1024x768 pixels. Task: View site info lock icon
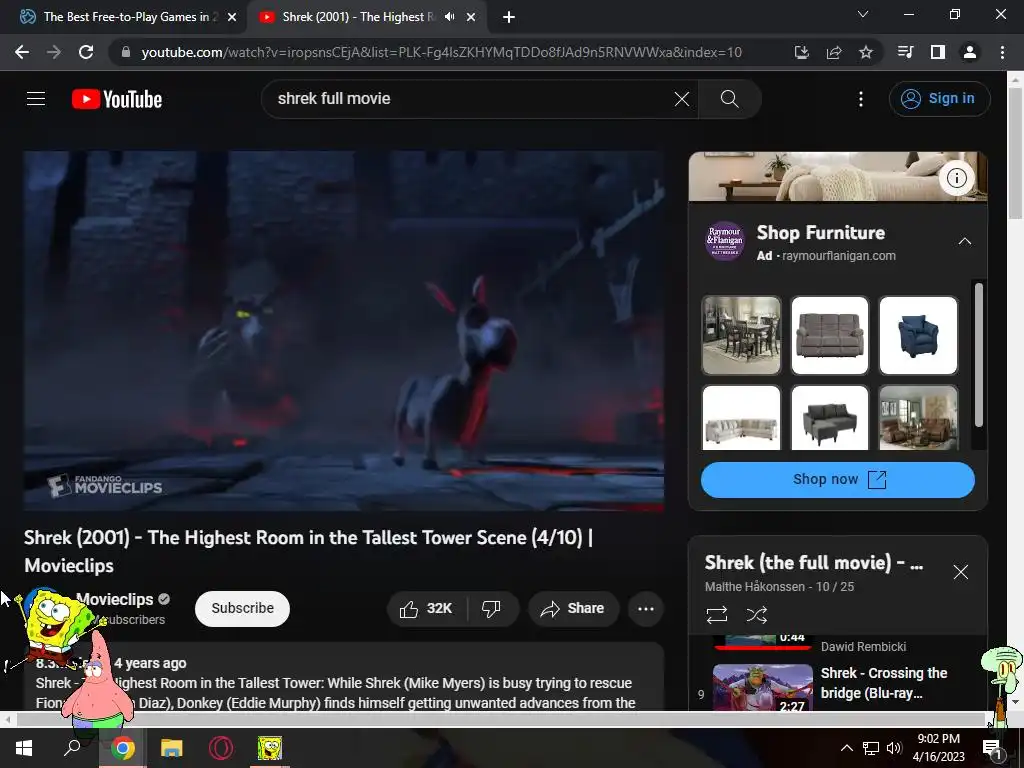[126, 52]
